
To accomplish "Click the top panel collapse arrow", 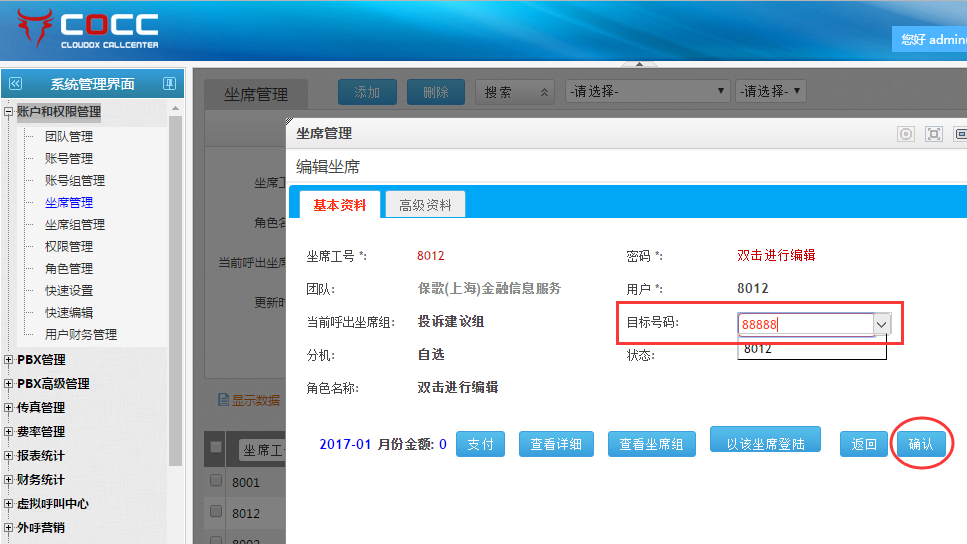I will pyautogui.click(x=289, y=121).
